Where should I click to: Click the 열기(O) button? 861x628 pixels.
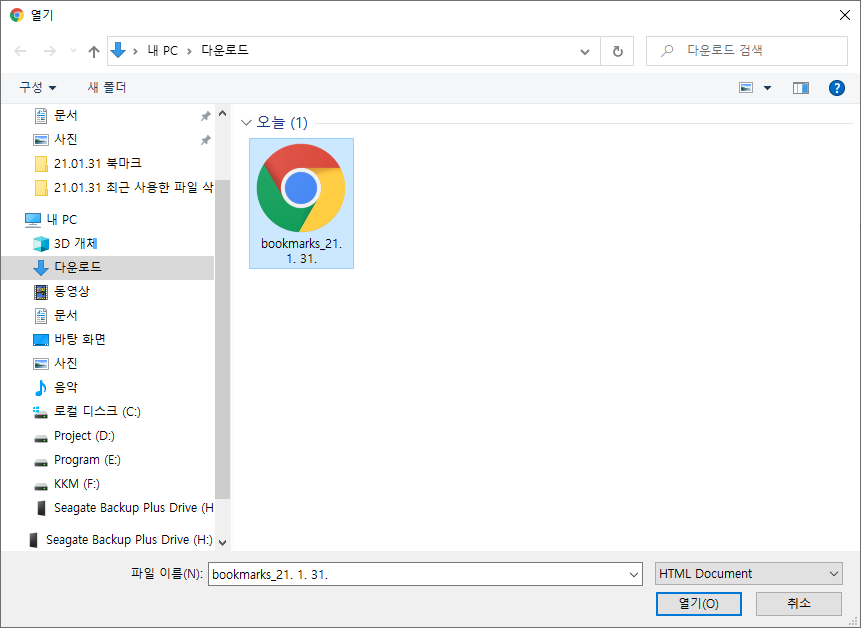pyautogui.click(x=698, y=604)
